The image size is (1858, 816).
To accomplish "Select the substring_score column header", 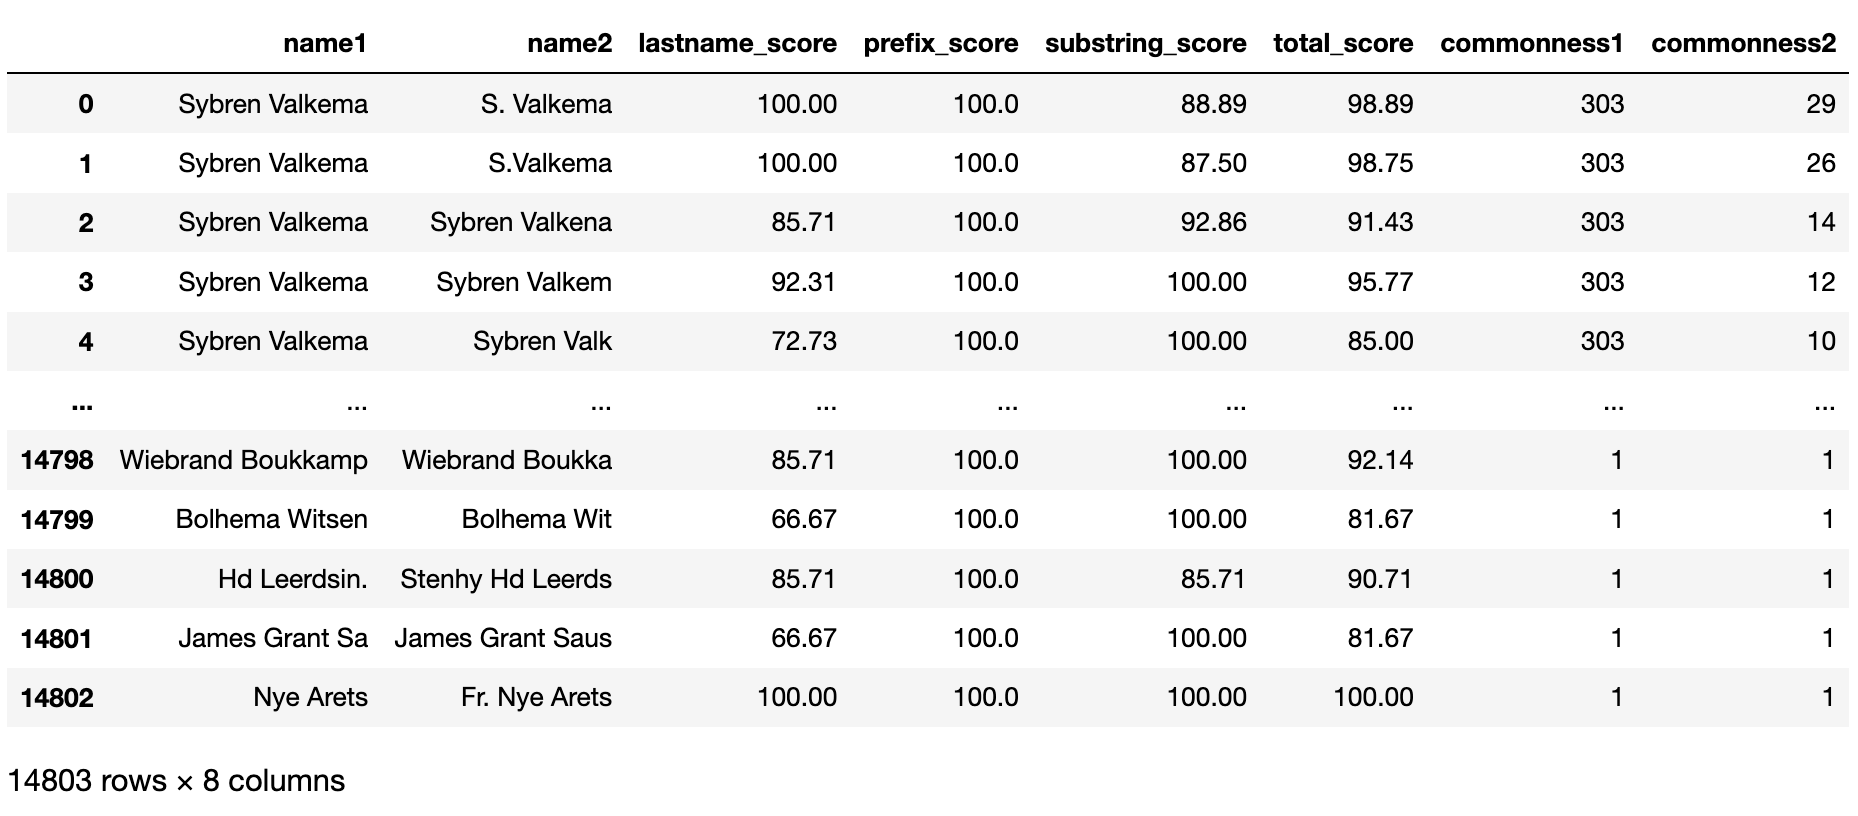I will 1145,43.
